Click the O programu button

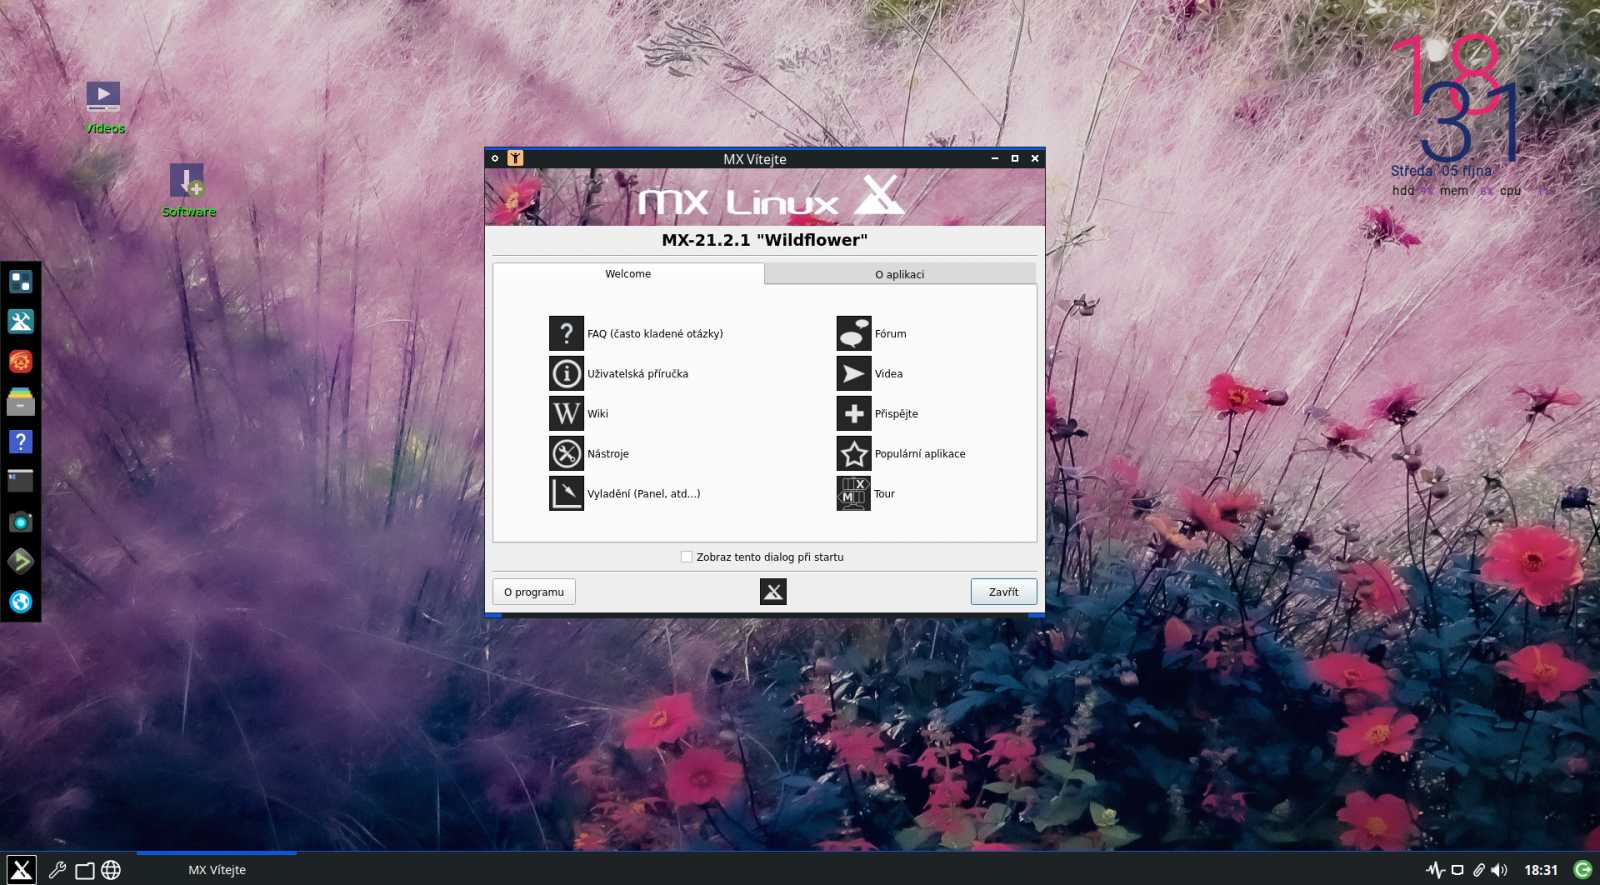pyautogui.click(x=534, y=592)
